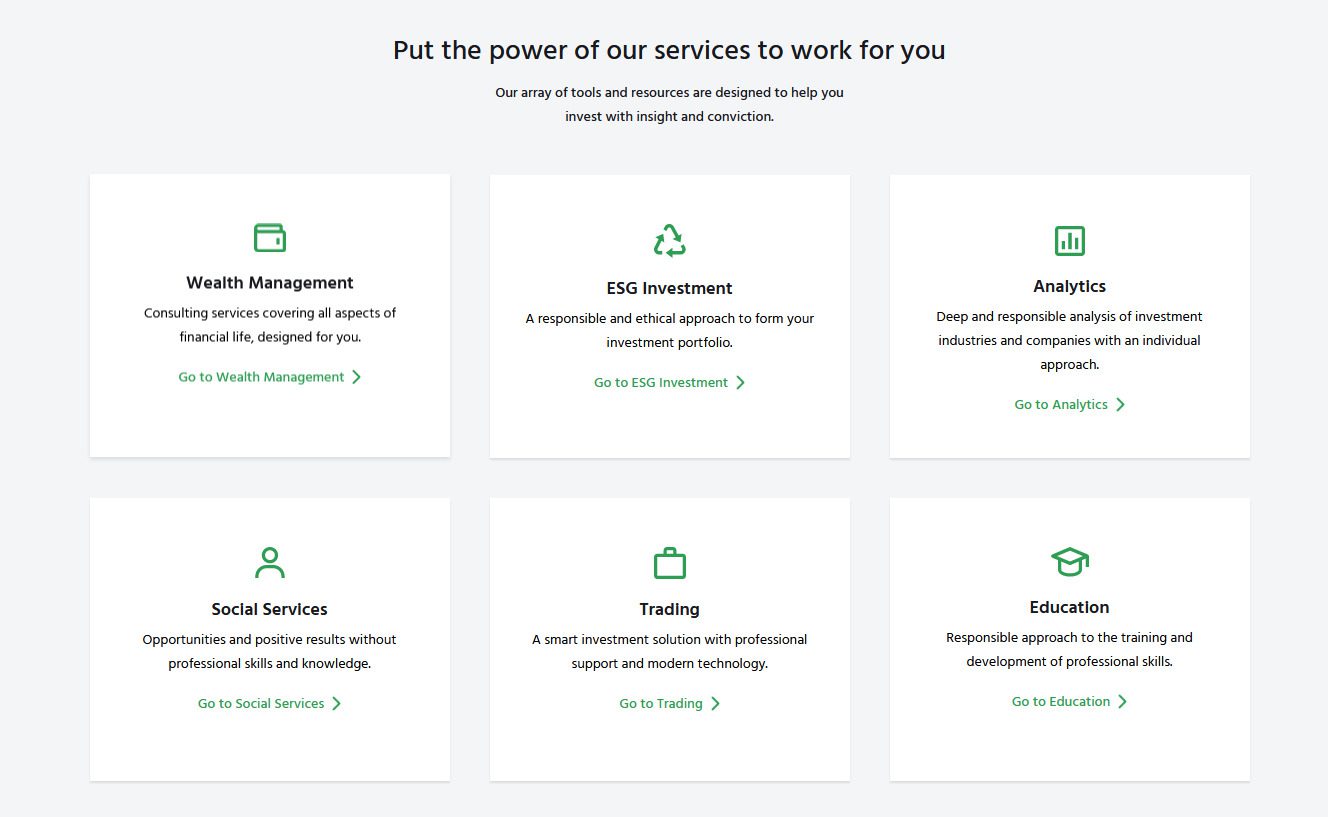Click the chevron after Go to Social Services
1328x817 pixels.
[x=337, y=703]
